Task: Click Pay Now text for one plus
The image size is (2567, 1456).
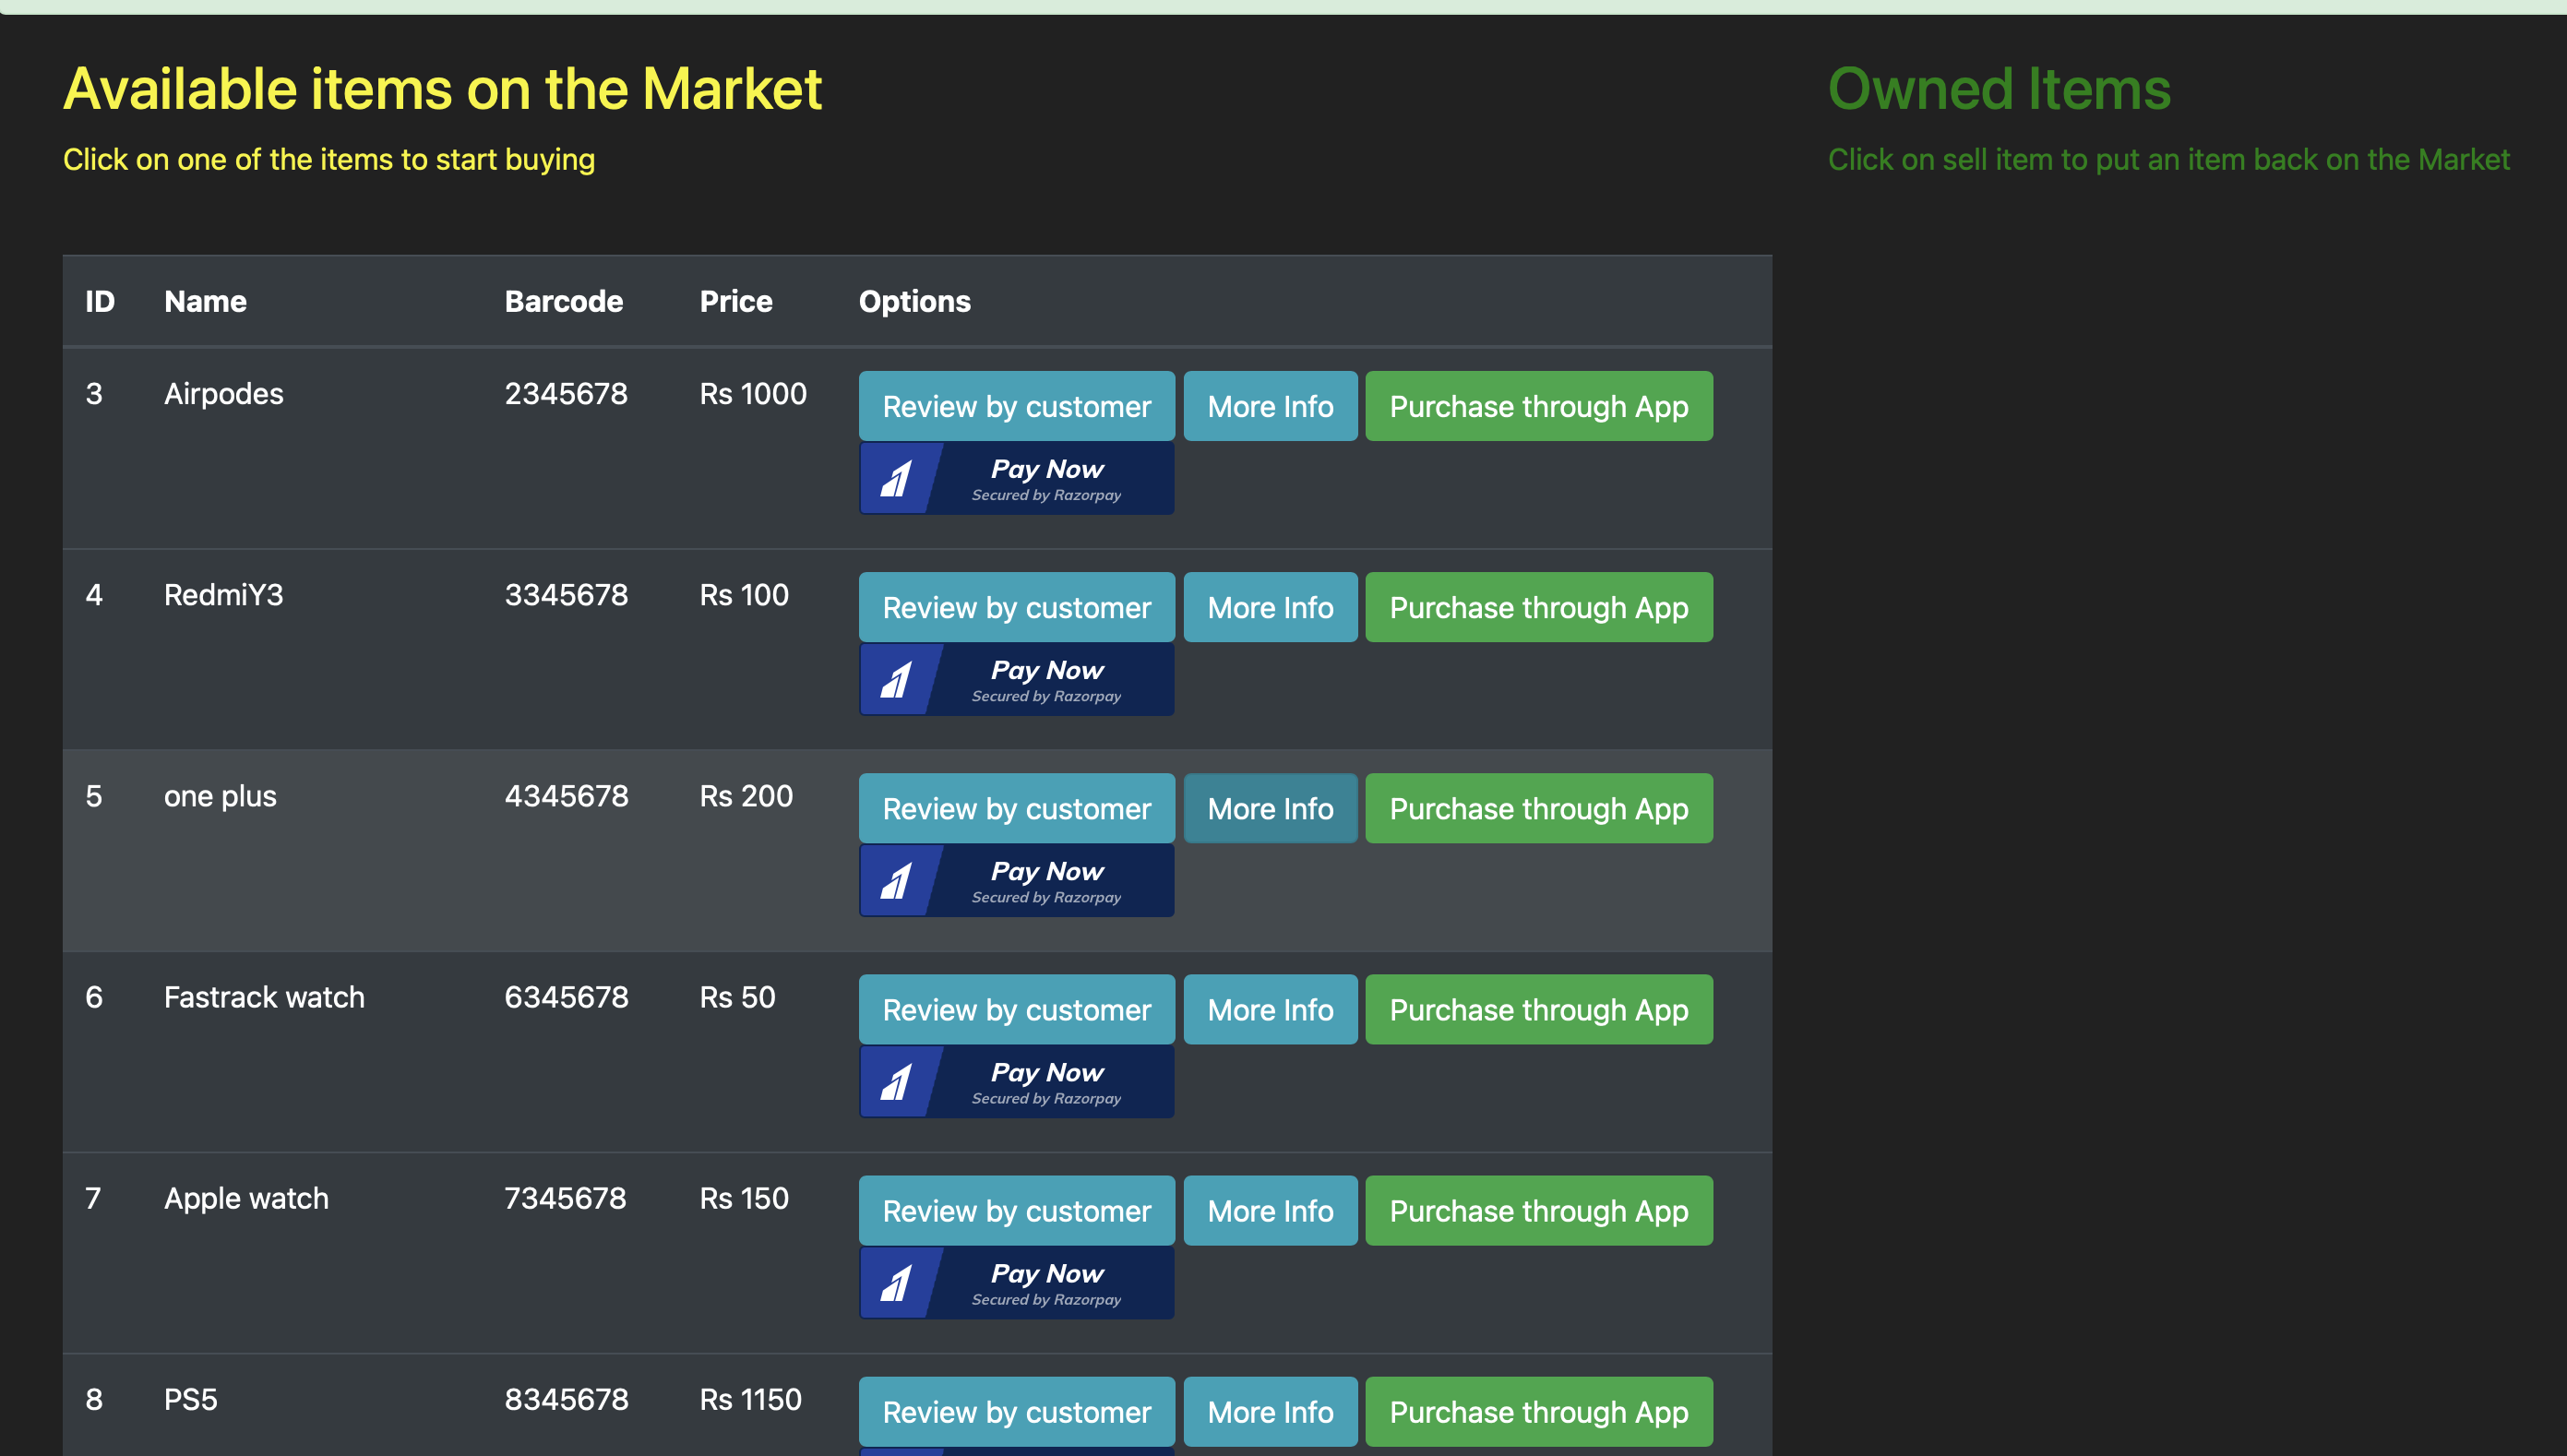Action: pyautogui.click(x=1047, y=871)
